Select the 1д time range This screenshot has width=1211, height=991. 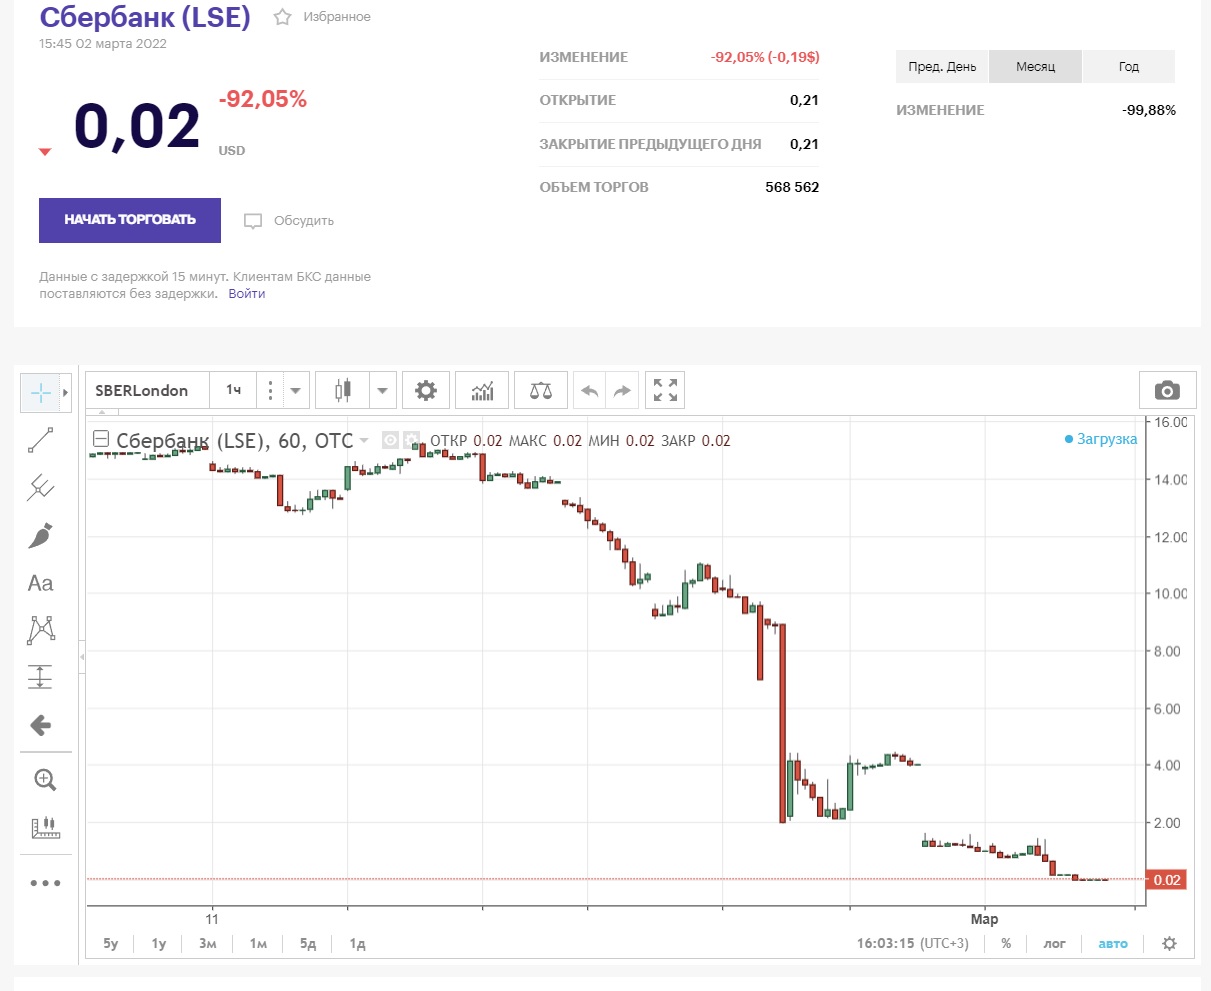[357, 944]
